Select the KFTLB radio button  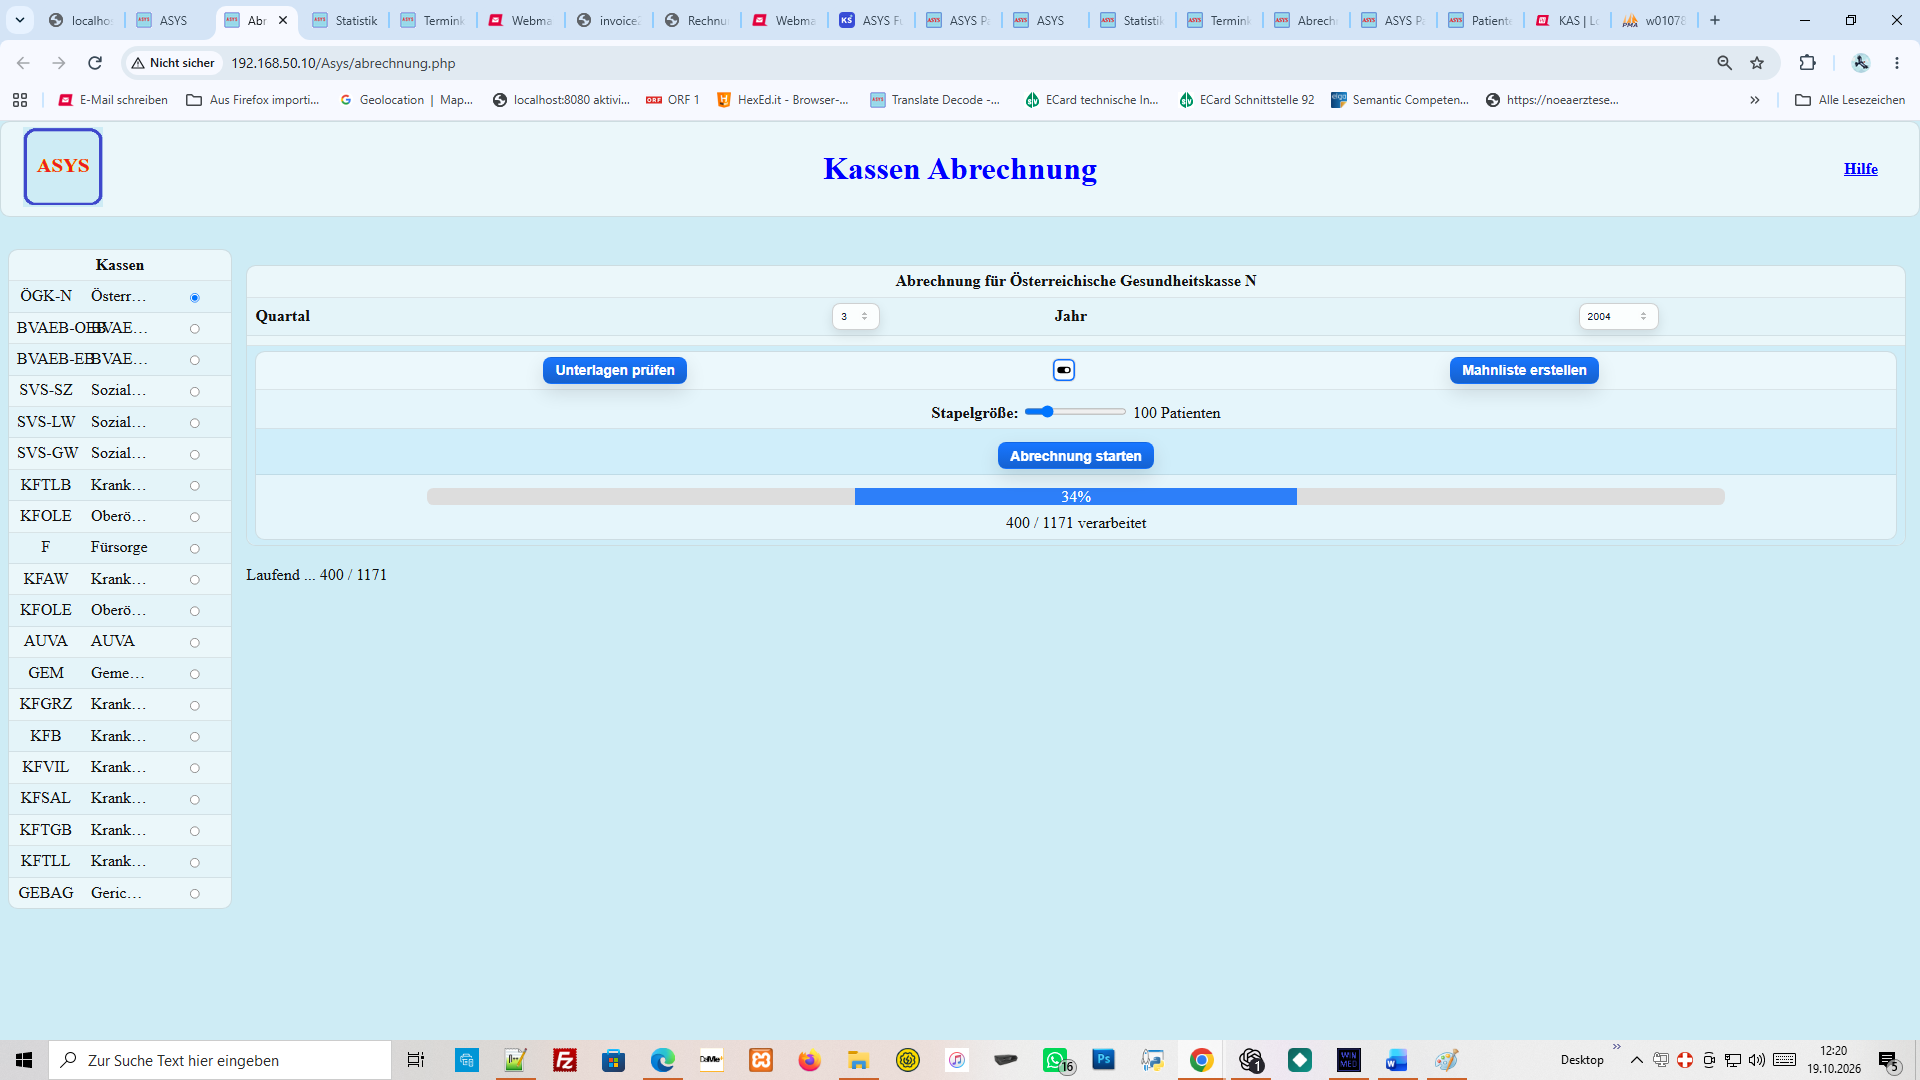pyautogui.click(x=195, y=485)
